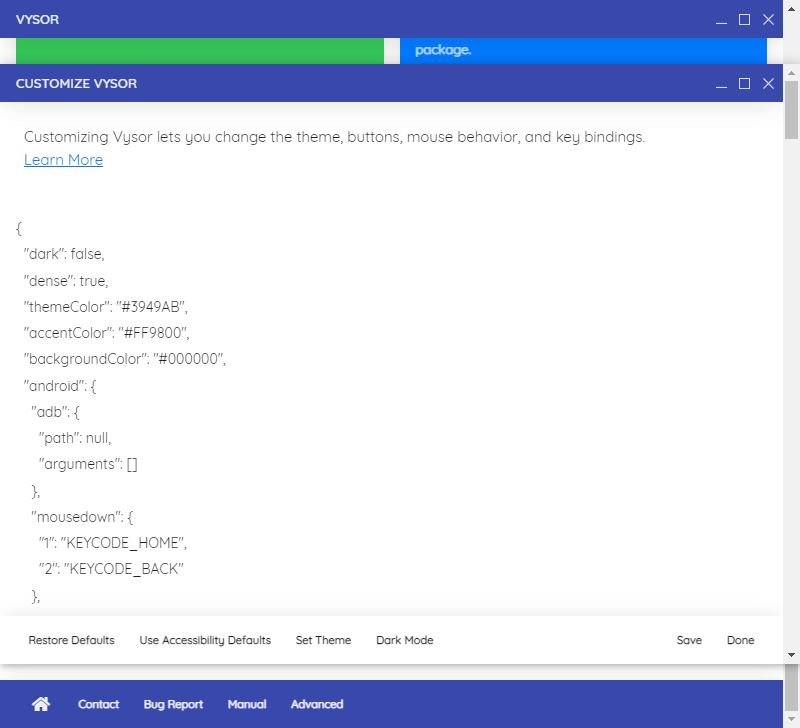Click the "path": null line
Viewport: 800px width, 728px height.
(75, 438)
